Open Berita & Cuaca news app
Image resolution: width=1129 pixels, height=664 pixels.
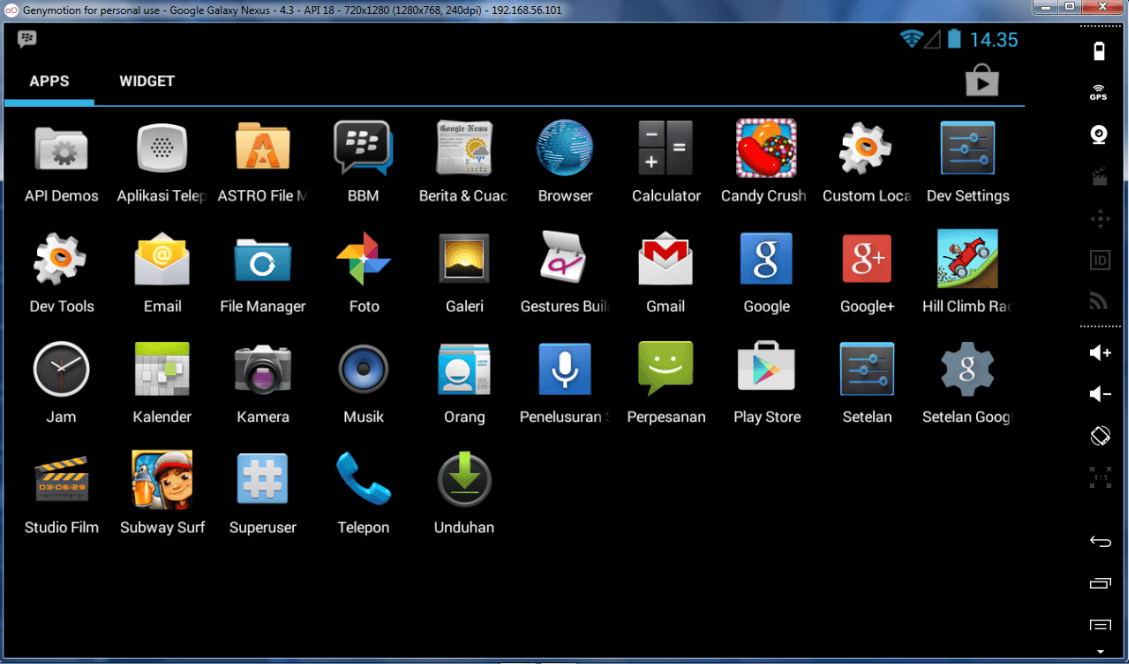tap(464, 148)
